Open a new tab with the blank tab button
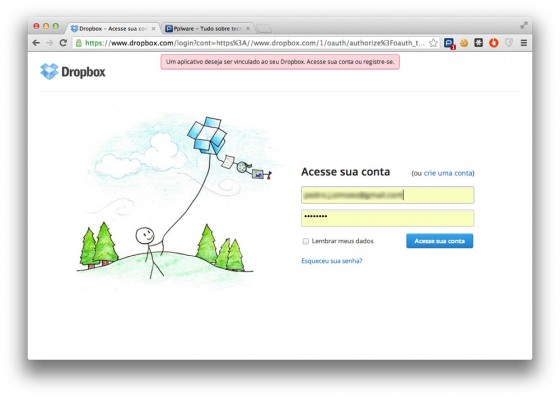560x398 pixels. click(264, 29)
